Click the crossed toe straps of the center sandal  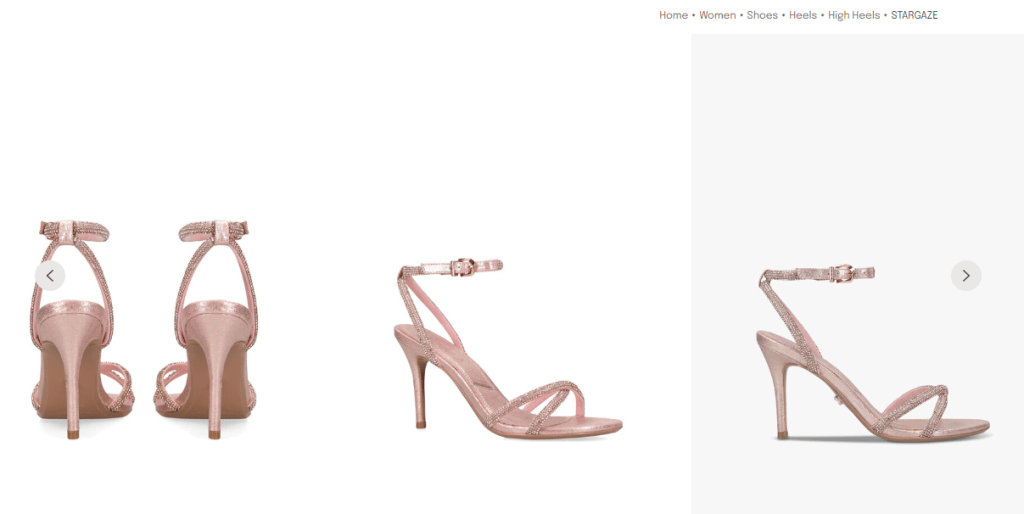pos(545,398)
